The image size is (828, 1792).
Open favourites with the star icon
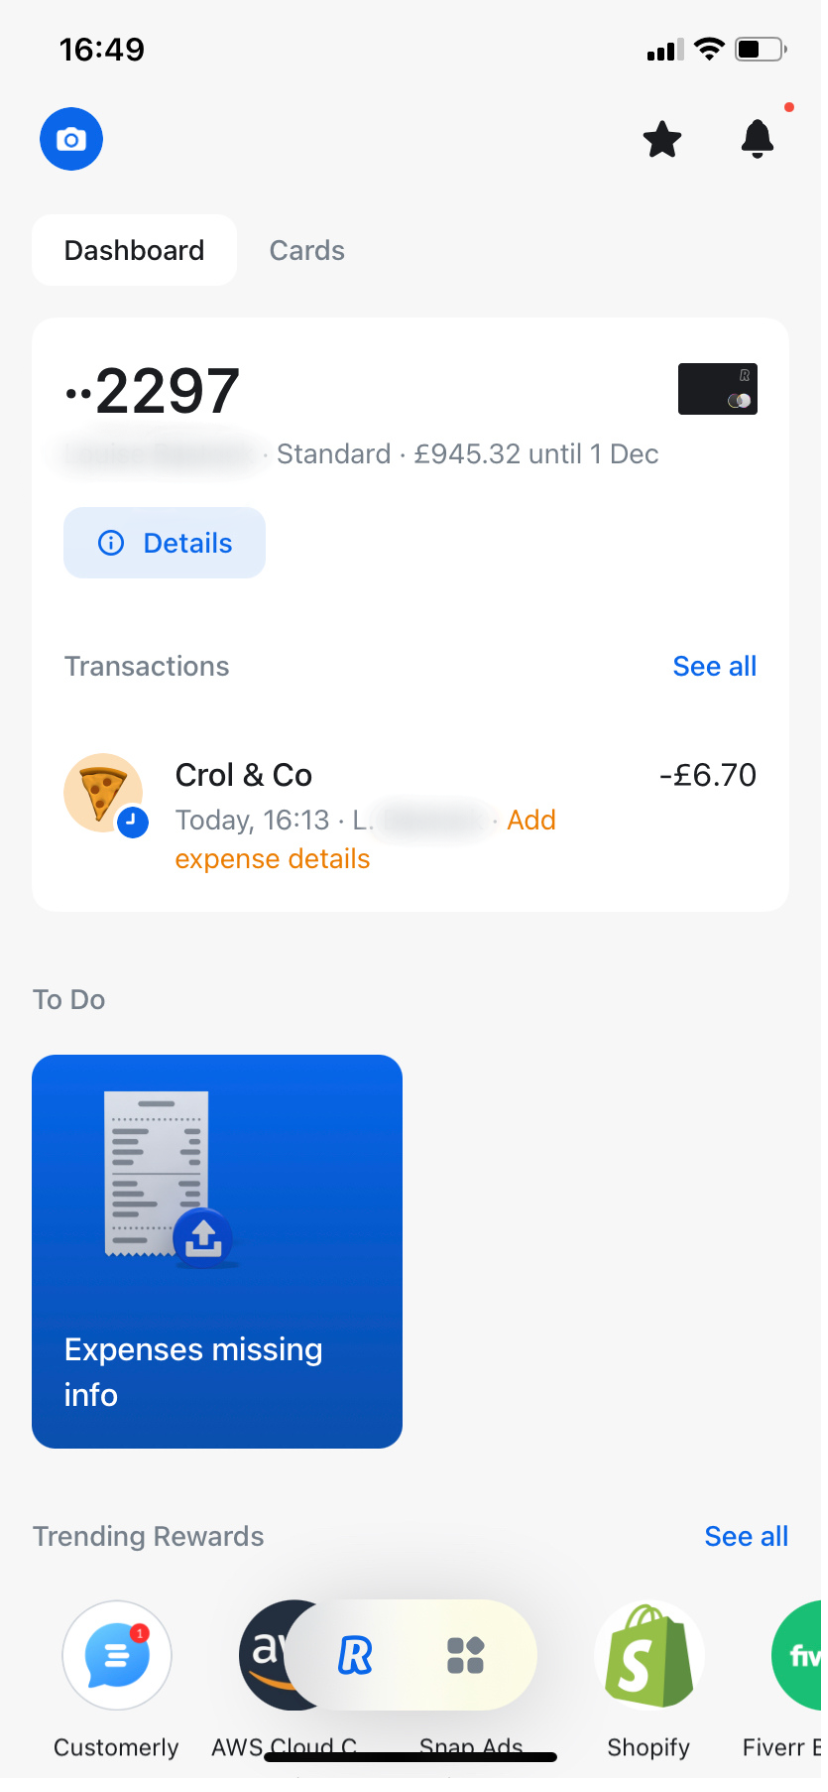tap(667, 140)
